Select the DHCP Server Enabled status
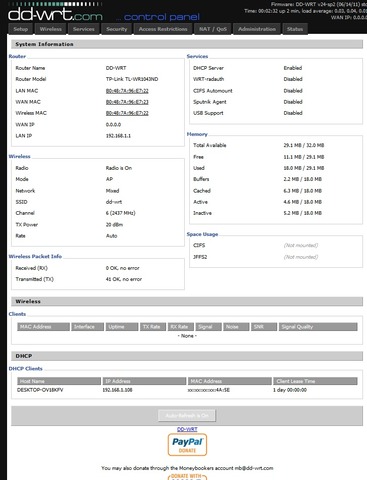Viewport: 367px width, 480px height. pos(293,68)
